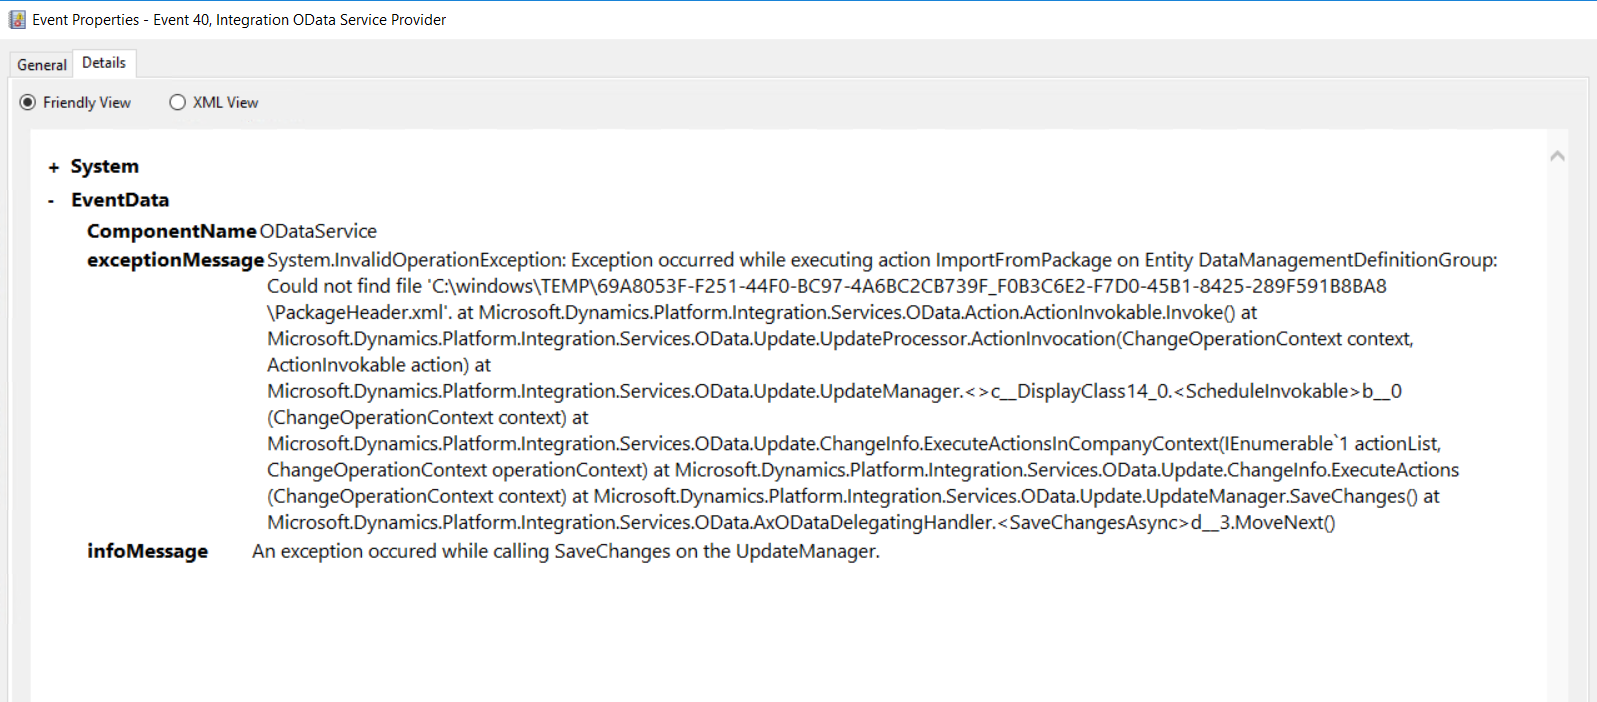Select the exceptionMessage field label

pos(175,260)
